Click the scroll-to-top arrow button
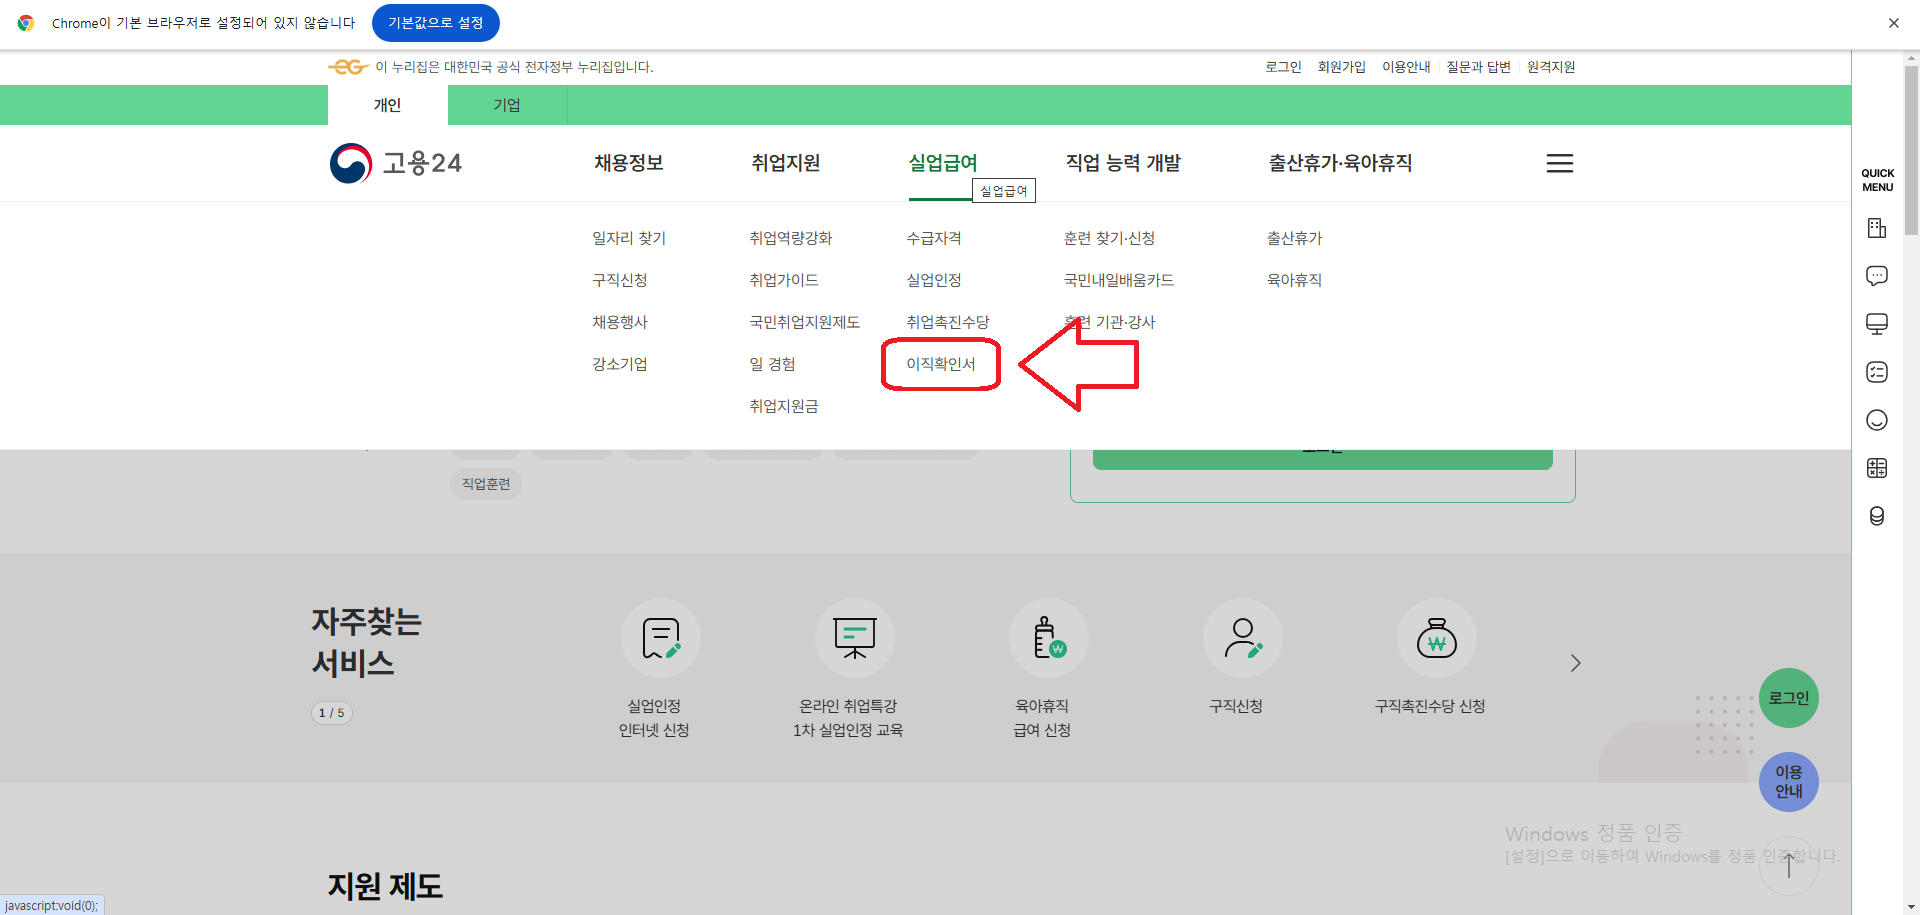 (1788, 866)
